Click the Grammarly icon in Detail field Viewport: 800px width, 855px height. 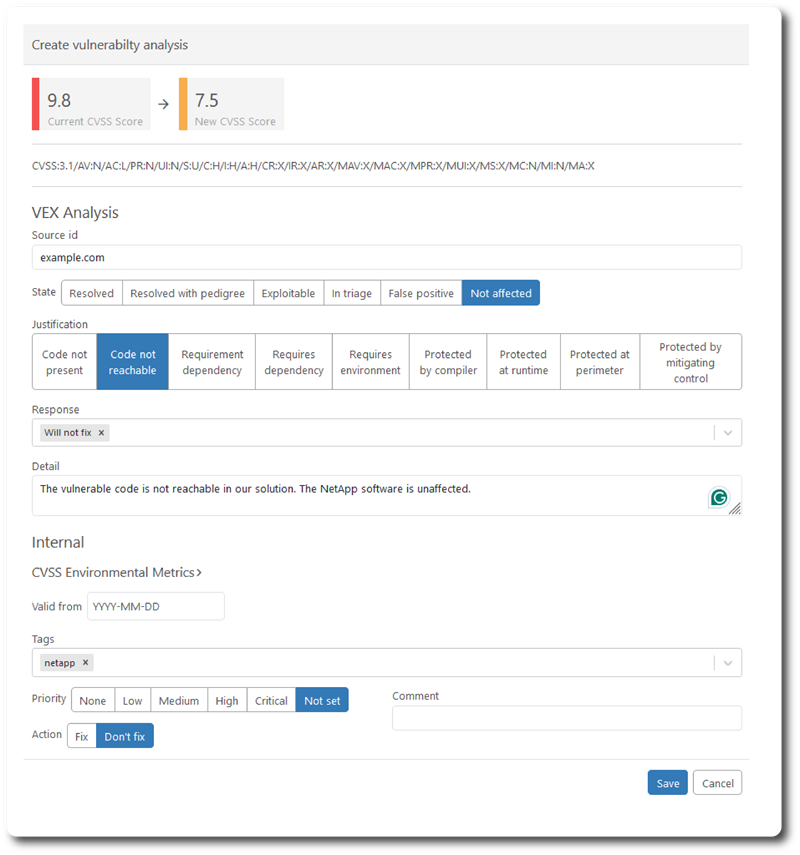[718, 497]
